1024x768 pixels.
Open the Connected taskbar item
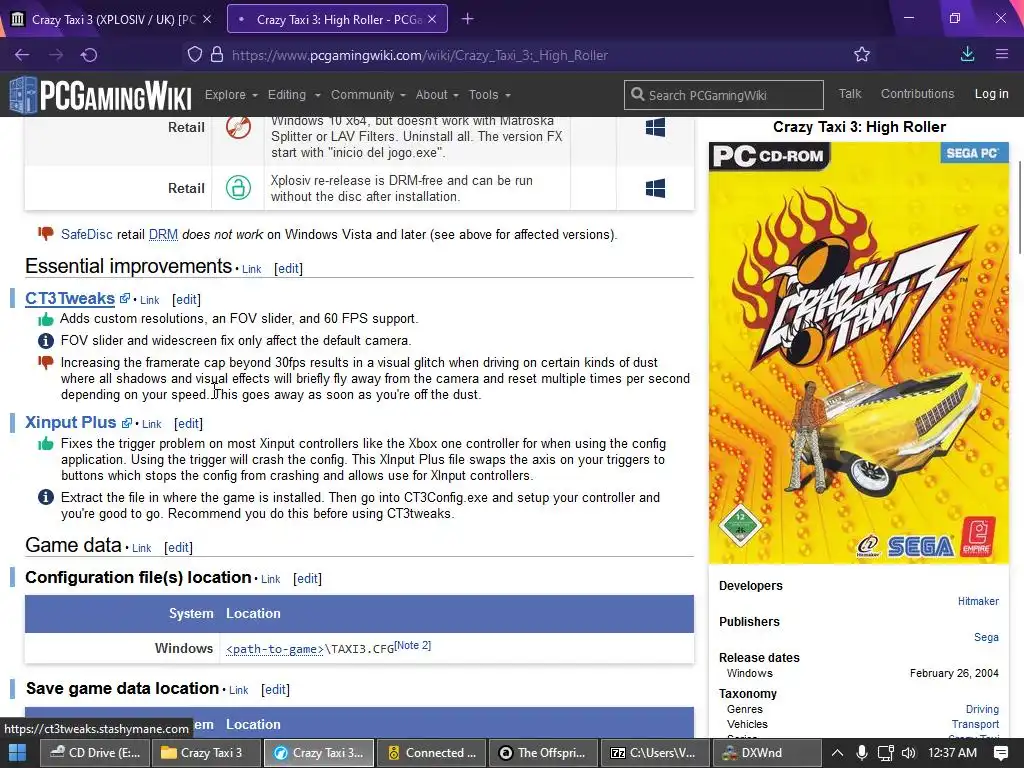click(x=431, y=752)
